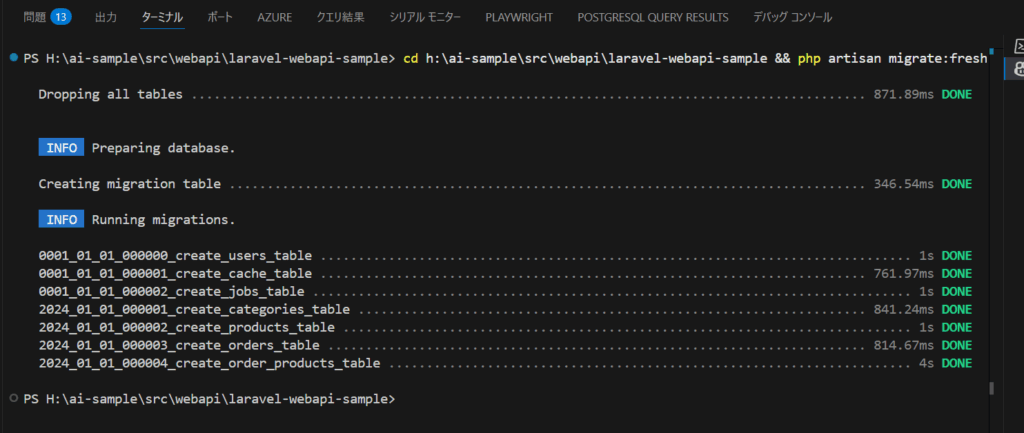Viewport: 1024px width, 433px height.
Task: Click the blue command decoration dot beside migrate:fresh
Action: 12,59
